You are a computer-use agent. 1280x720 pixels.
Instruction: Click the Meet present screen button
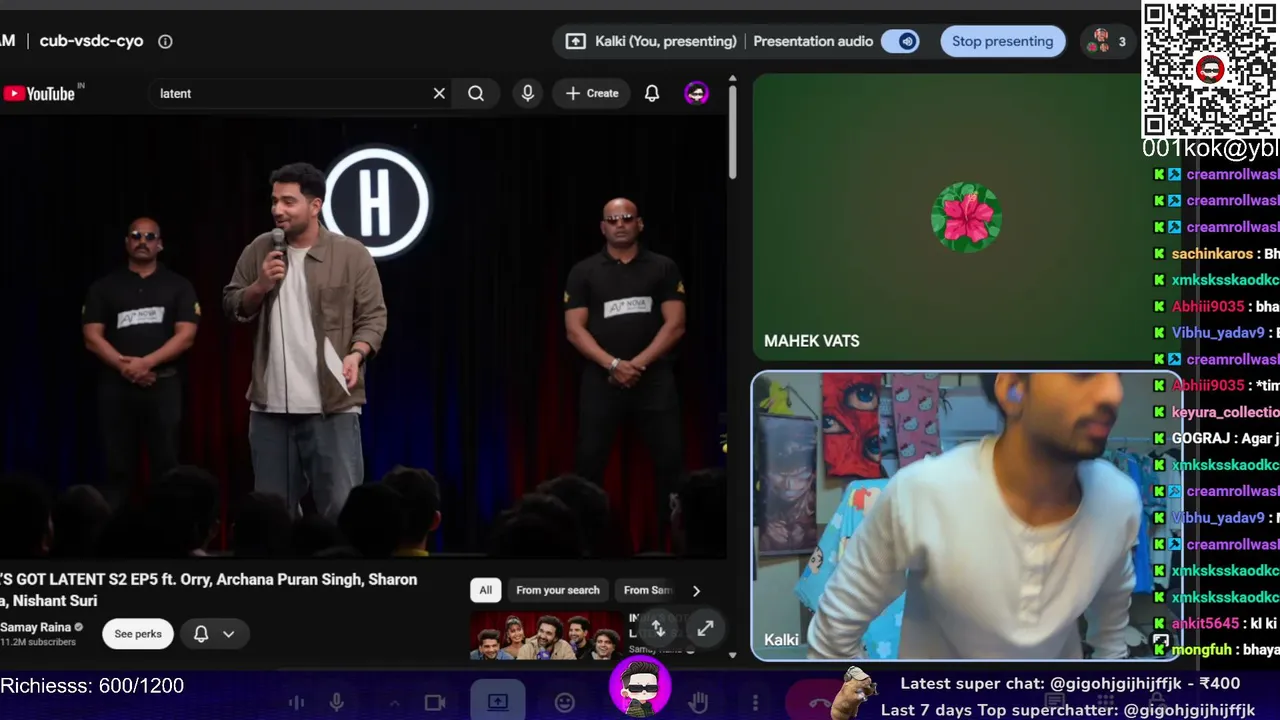click(498, 702)
